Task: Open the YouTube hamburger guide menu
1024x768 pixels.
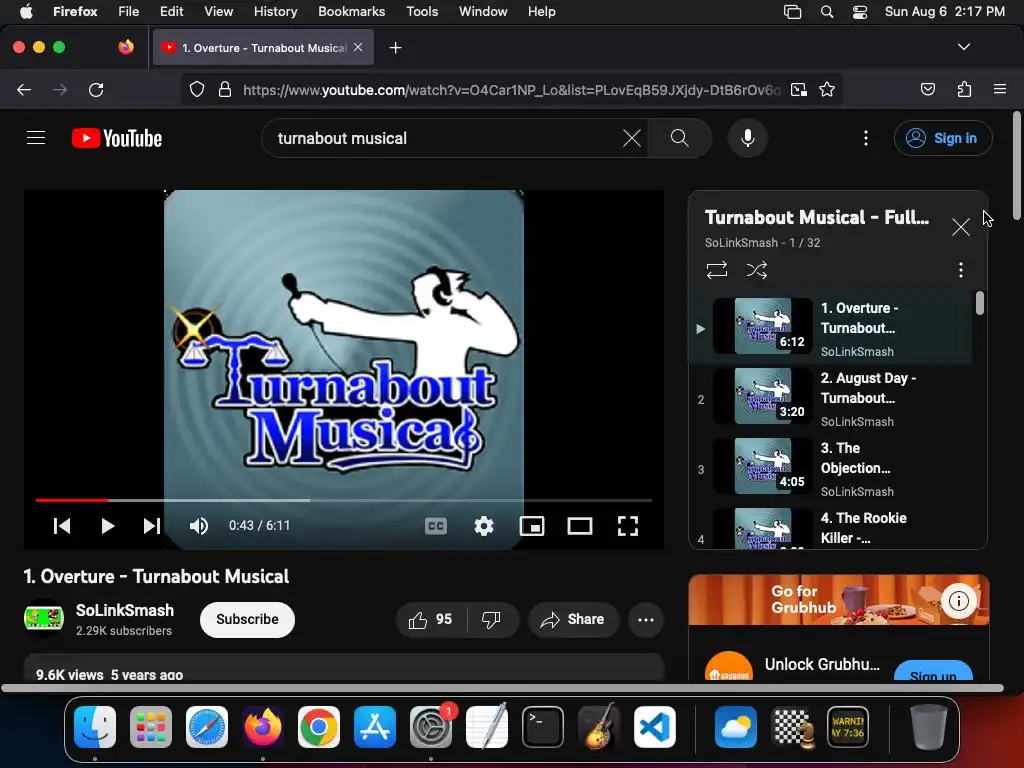Action: [36, 138]
